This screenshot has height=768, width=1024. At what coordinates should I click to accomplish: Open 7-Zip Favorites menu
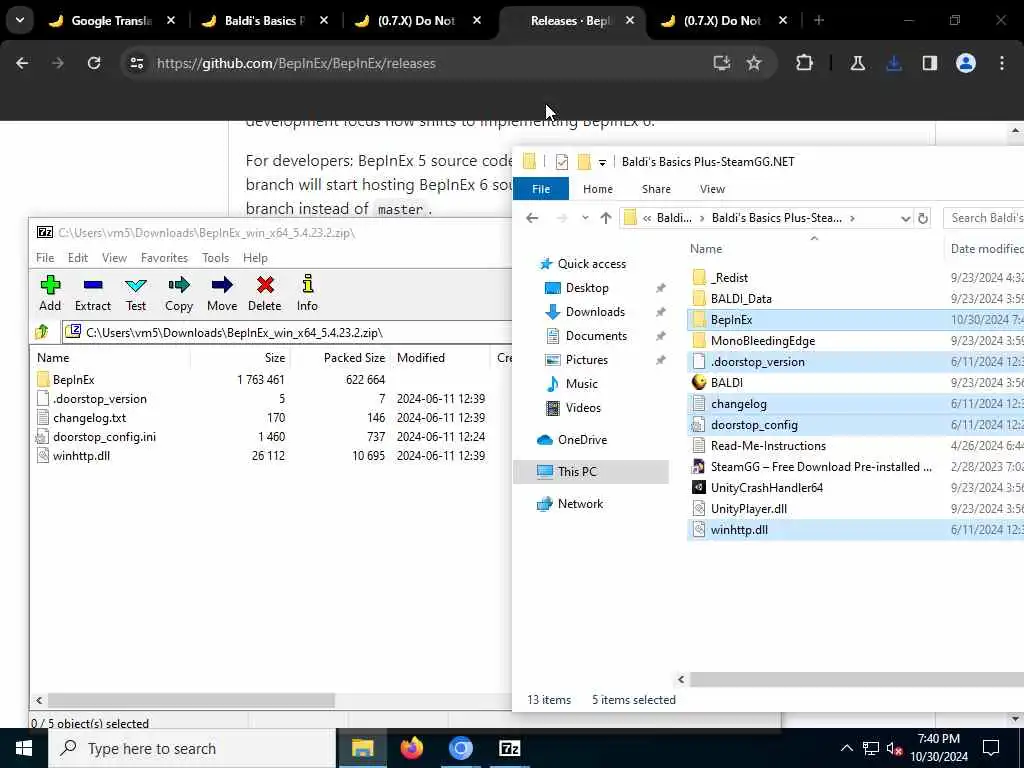(164, 258)
